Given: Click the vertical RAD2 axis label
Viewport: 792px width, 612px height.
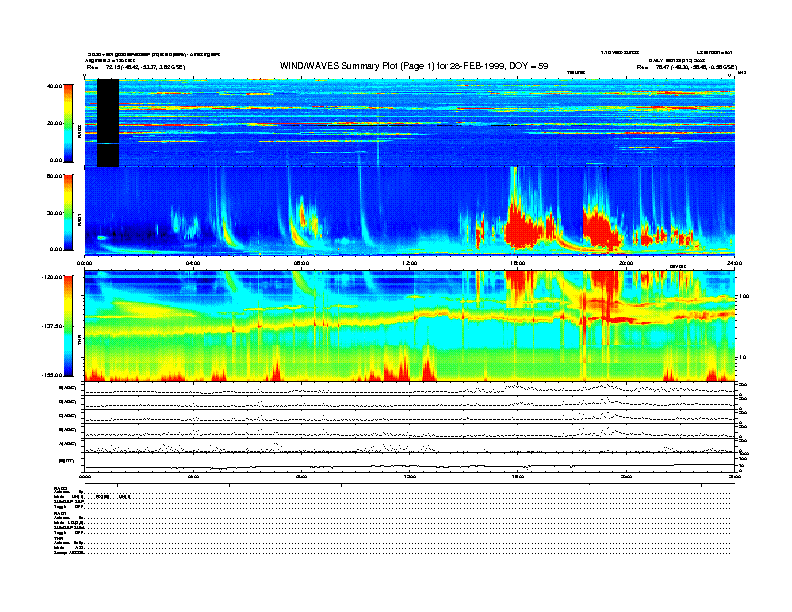Looking at the screenshot, I should click(x=79, y=132).
